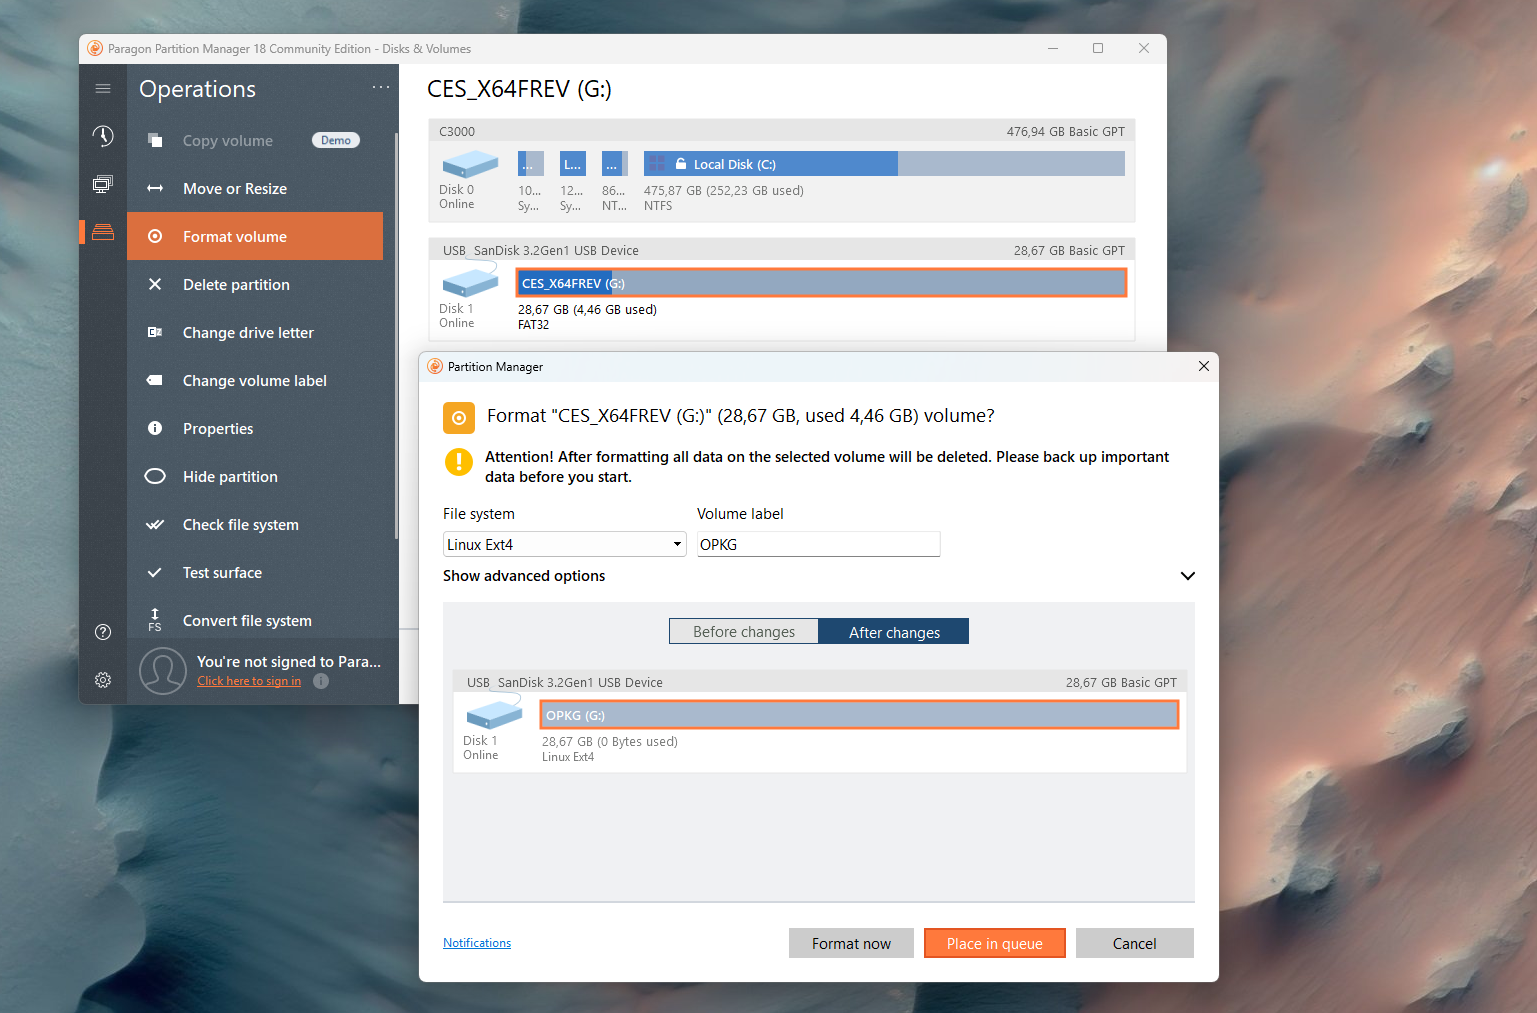Viewport: 1537px width, 1013px height.
Task: Click the yellow warning attention icon
Action: pyautogui.click(x=459, y=461)
